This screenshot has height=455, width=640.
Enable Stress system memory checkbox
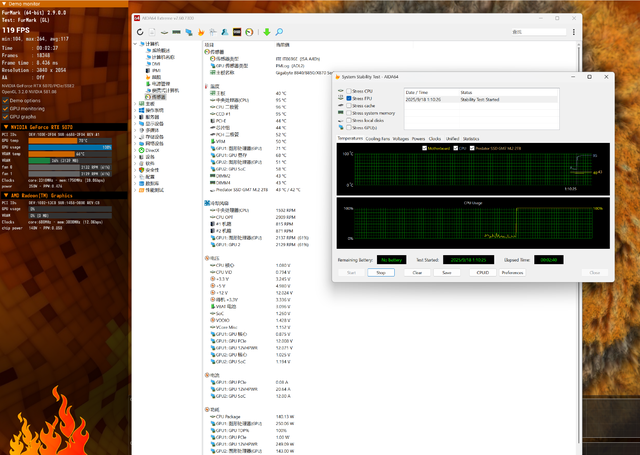[x=348, y=113]
